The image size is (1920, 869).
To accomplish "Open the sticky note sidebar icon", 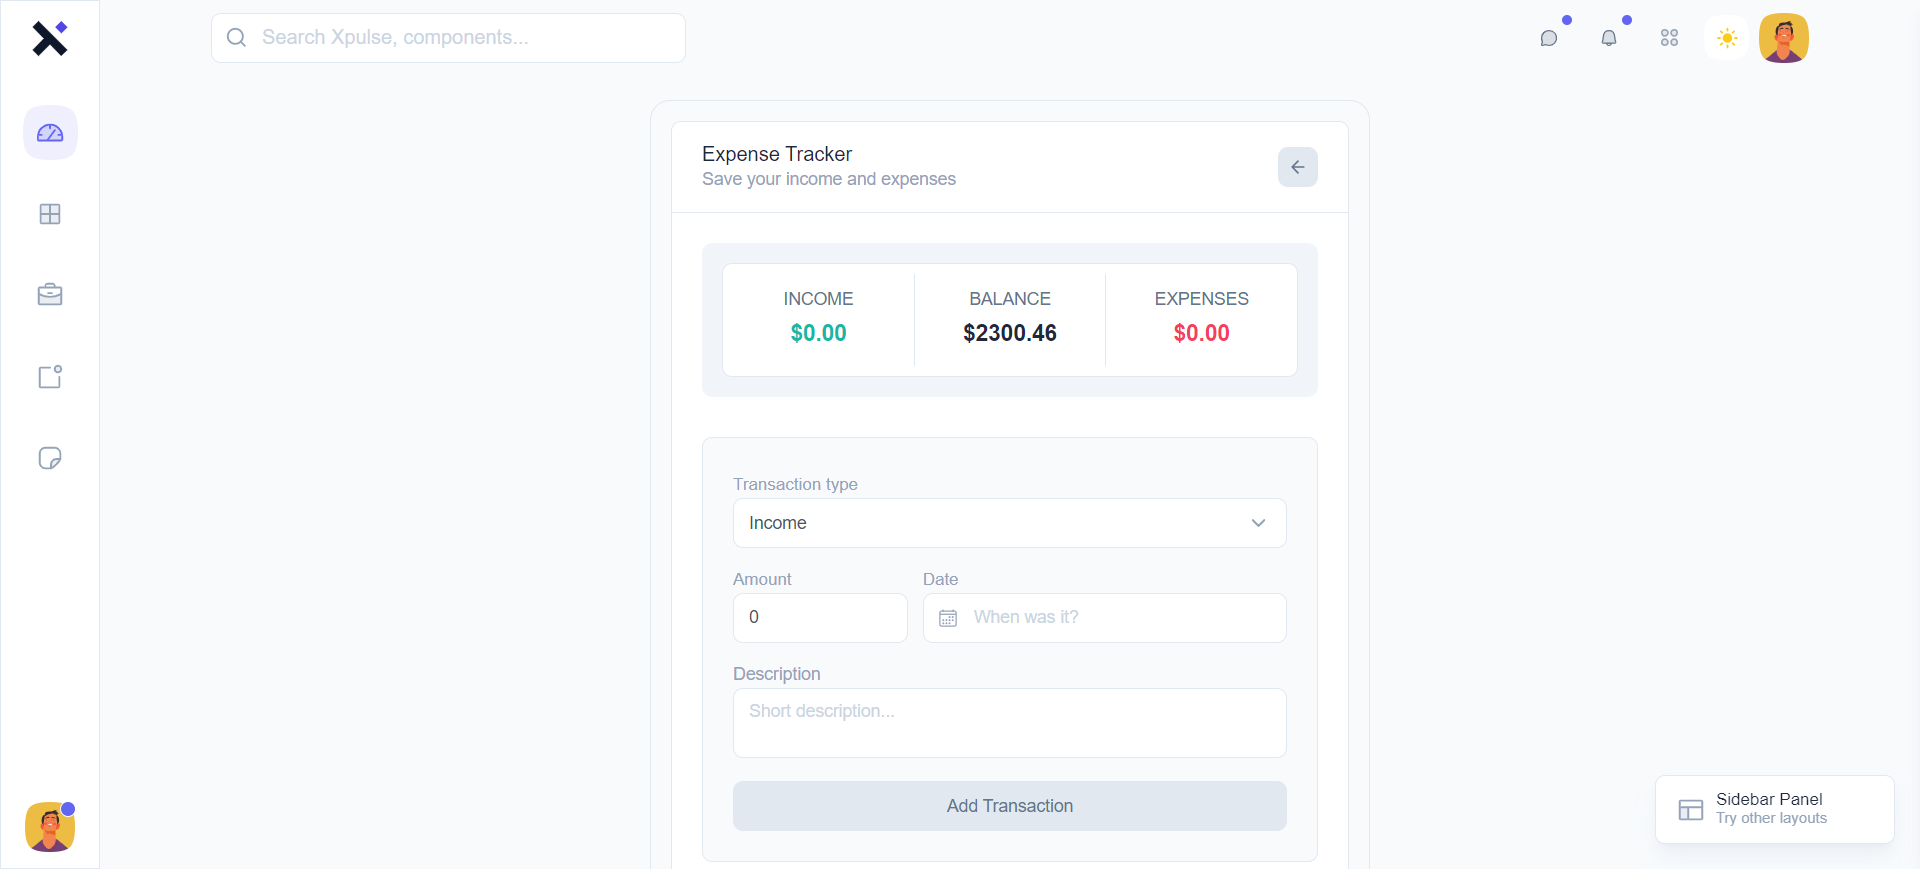I will pyautogui.click(x=50, y=458).
